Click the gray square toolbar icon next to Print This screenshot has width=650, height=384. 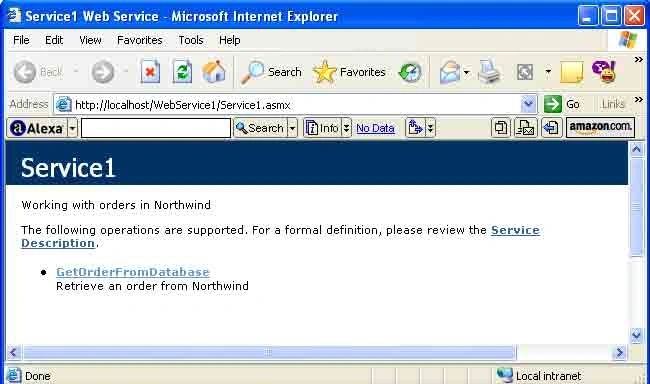click(x=525, y=72)
